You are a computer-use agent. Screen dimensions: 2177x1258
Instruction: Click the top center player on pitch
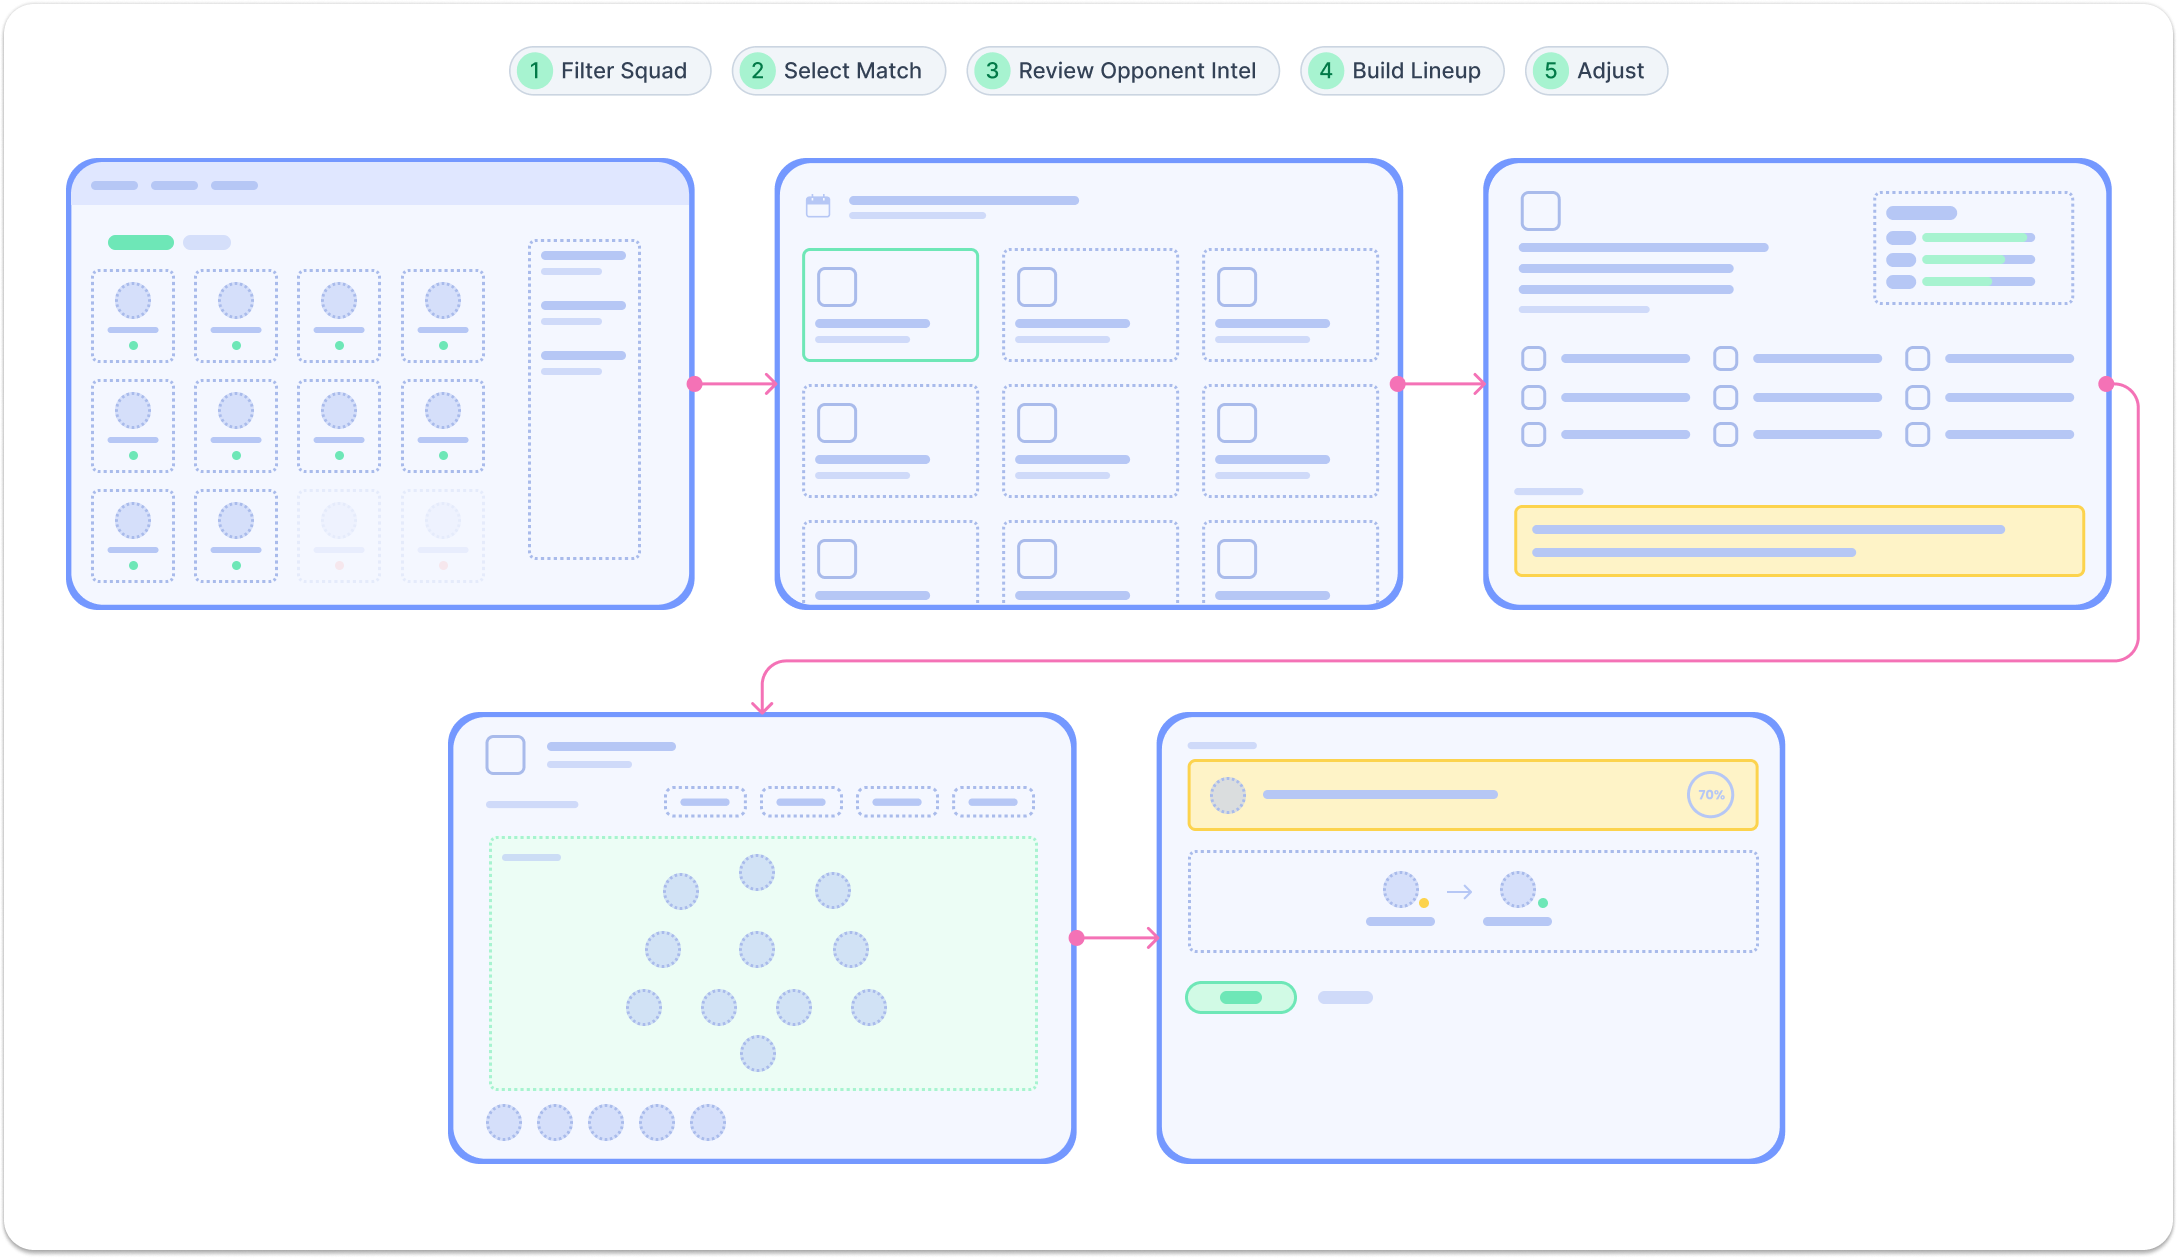coord(756,872)
